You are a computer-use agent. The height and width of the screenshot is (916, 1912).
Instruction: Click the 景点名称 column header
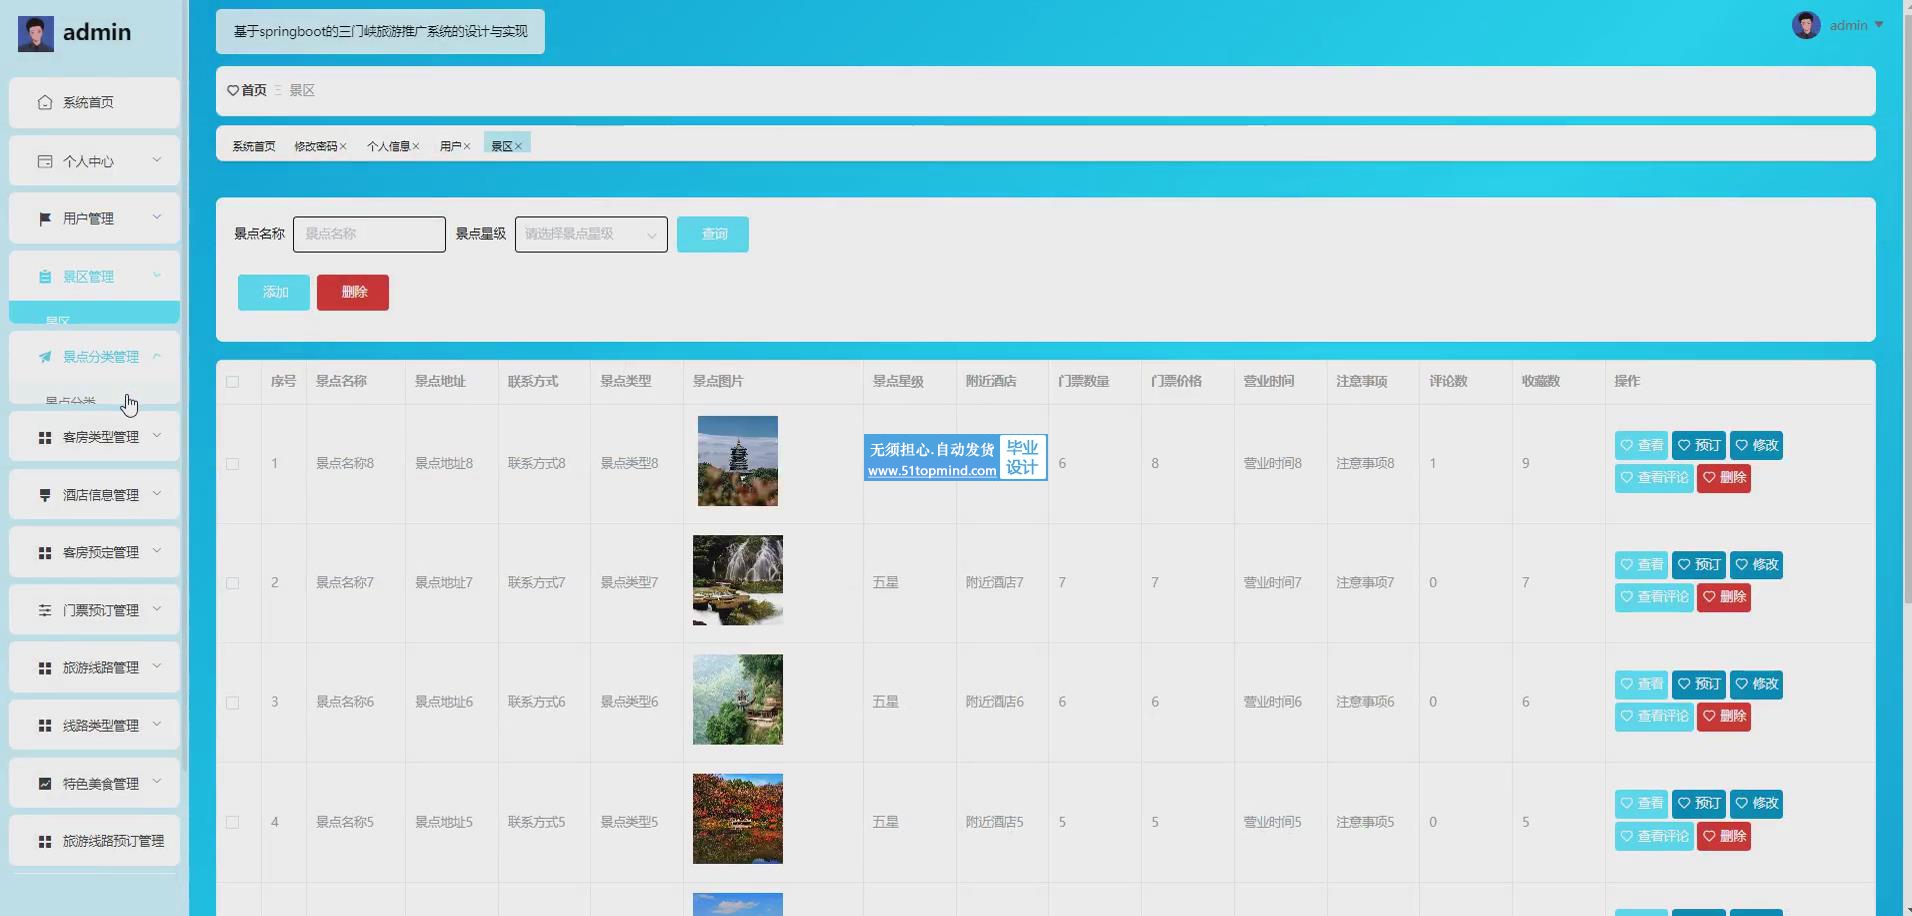(x=341, y=381)
